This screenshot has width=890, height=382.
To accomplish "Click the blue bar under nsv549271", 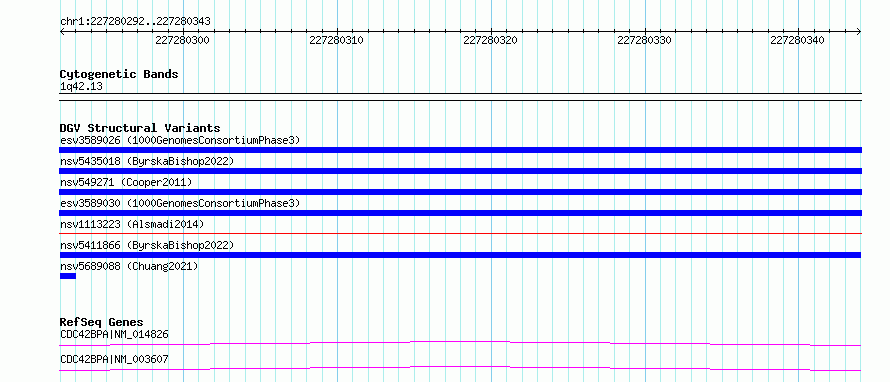I will click(460, 192).
